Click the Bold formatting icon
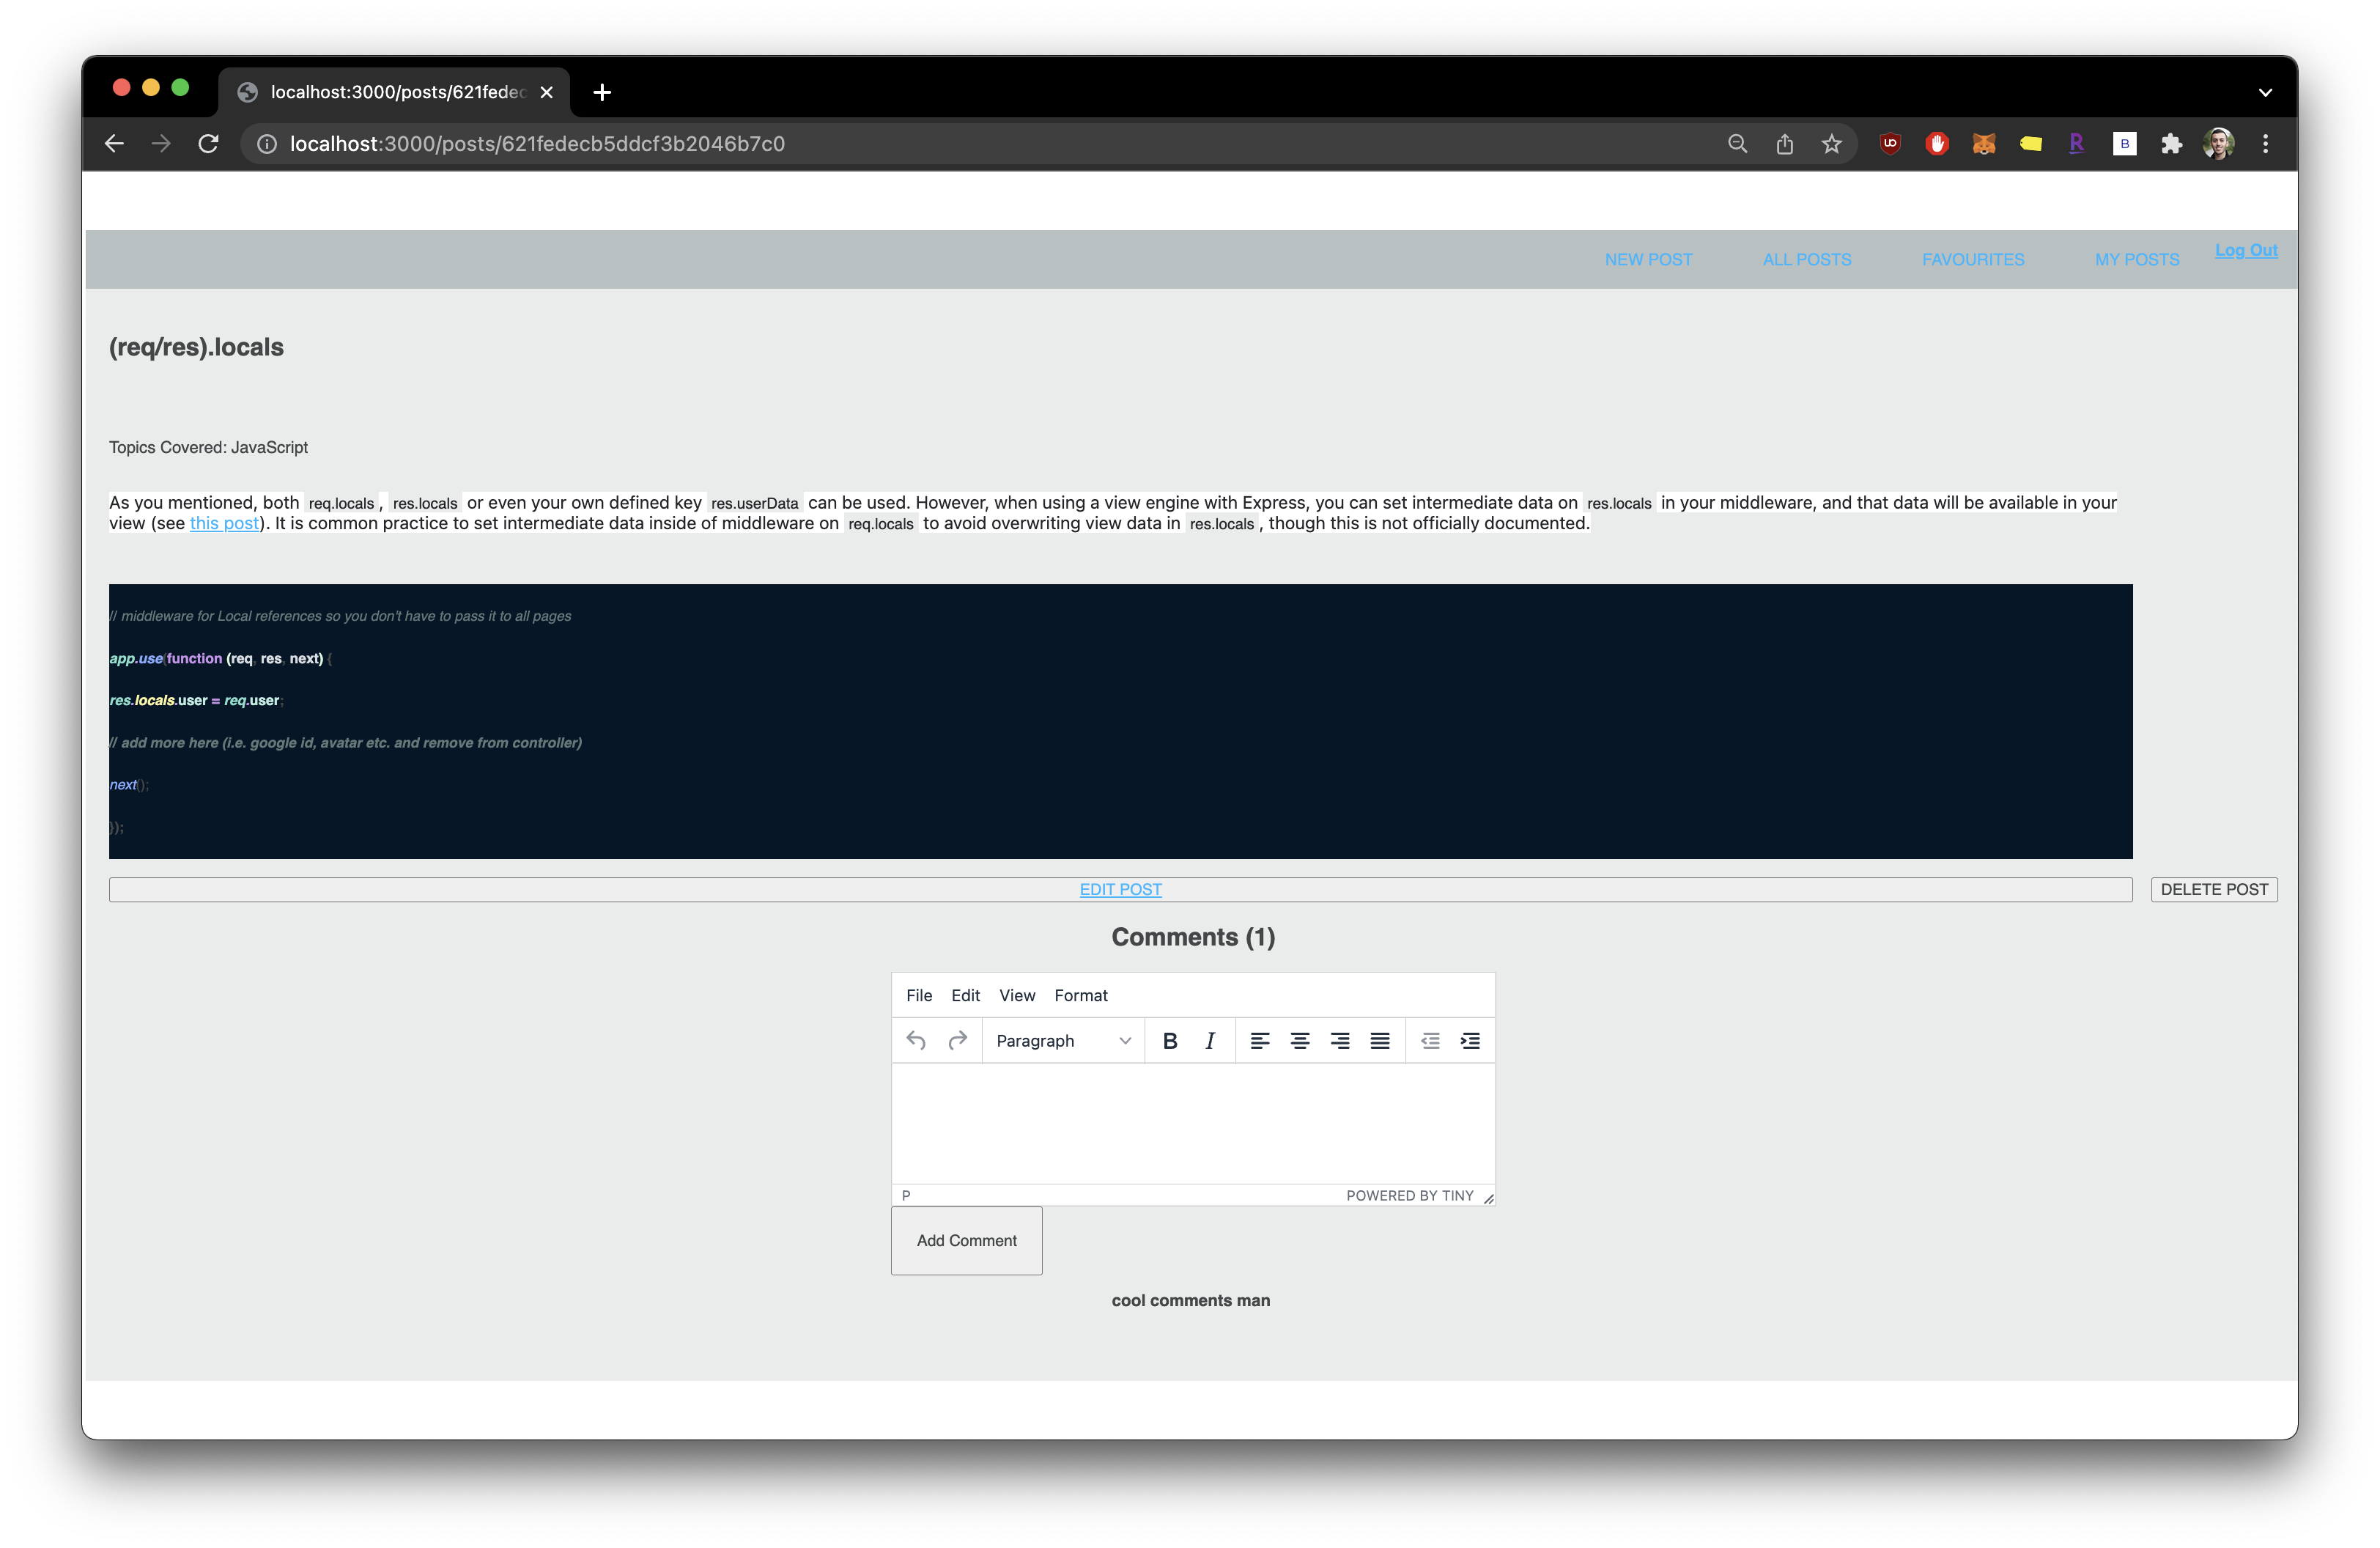Viewport: 2380px width, 1548px height. point(1169,1041)
